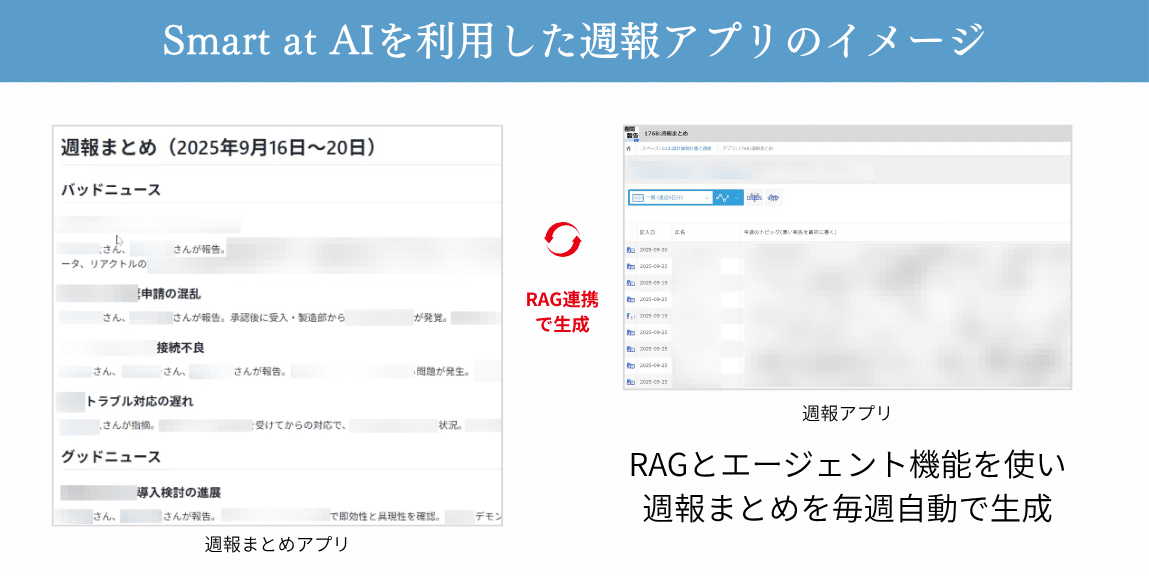Open the space link in breadcrumb

pyautogui.click(x=676, y=148)
